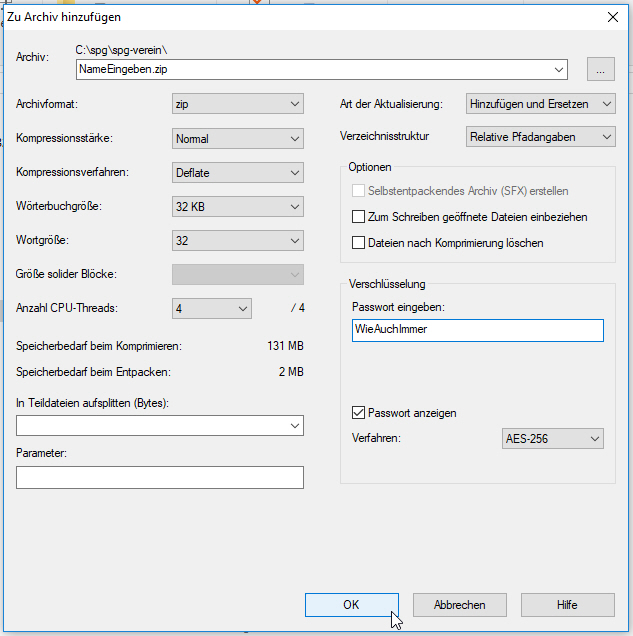Select encryption Verfahren AES-256 dropdown
The image size is (633, 636).
[x=551, y=439]
